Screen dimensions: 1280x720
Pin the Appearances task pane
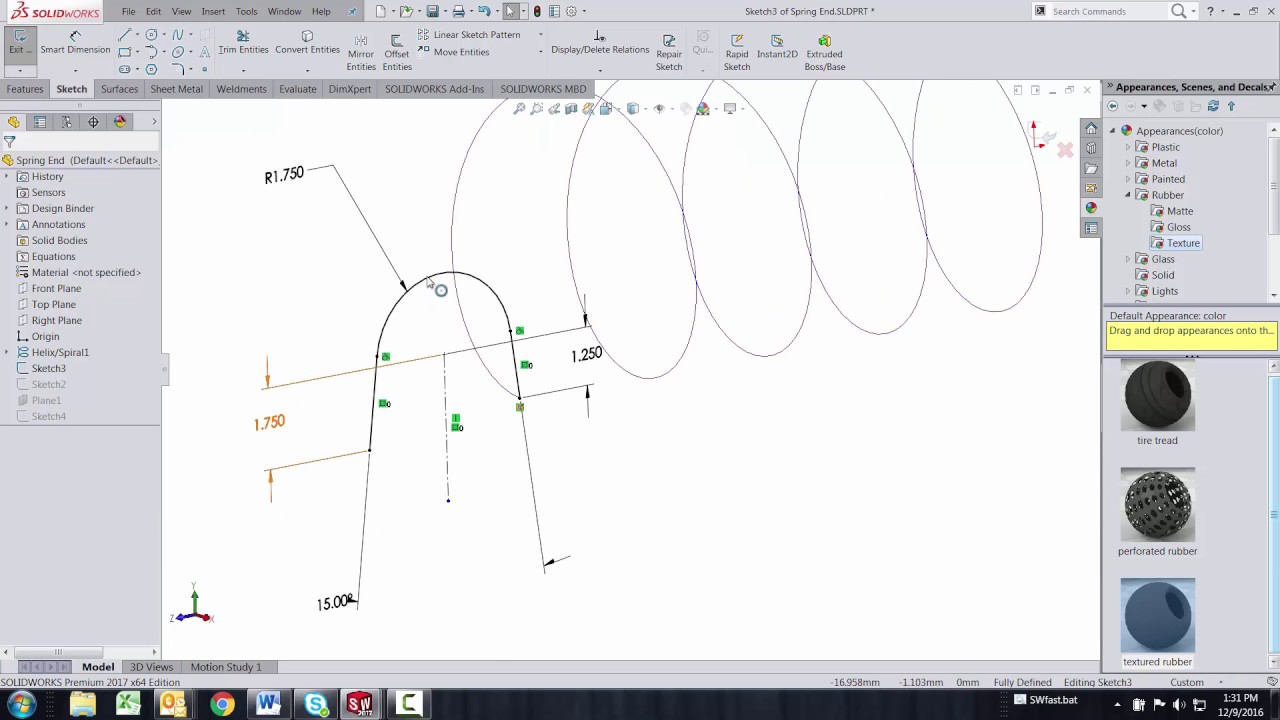1273,87
